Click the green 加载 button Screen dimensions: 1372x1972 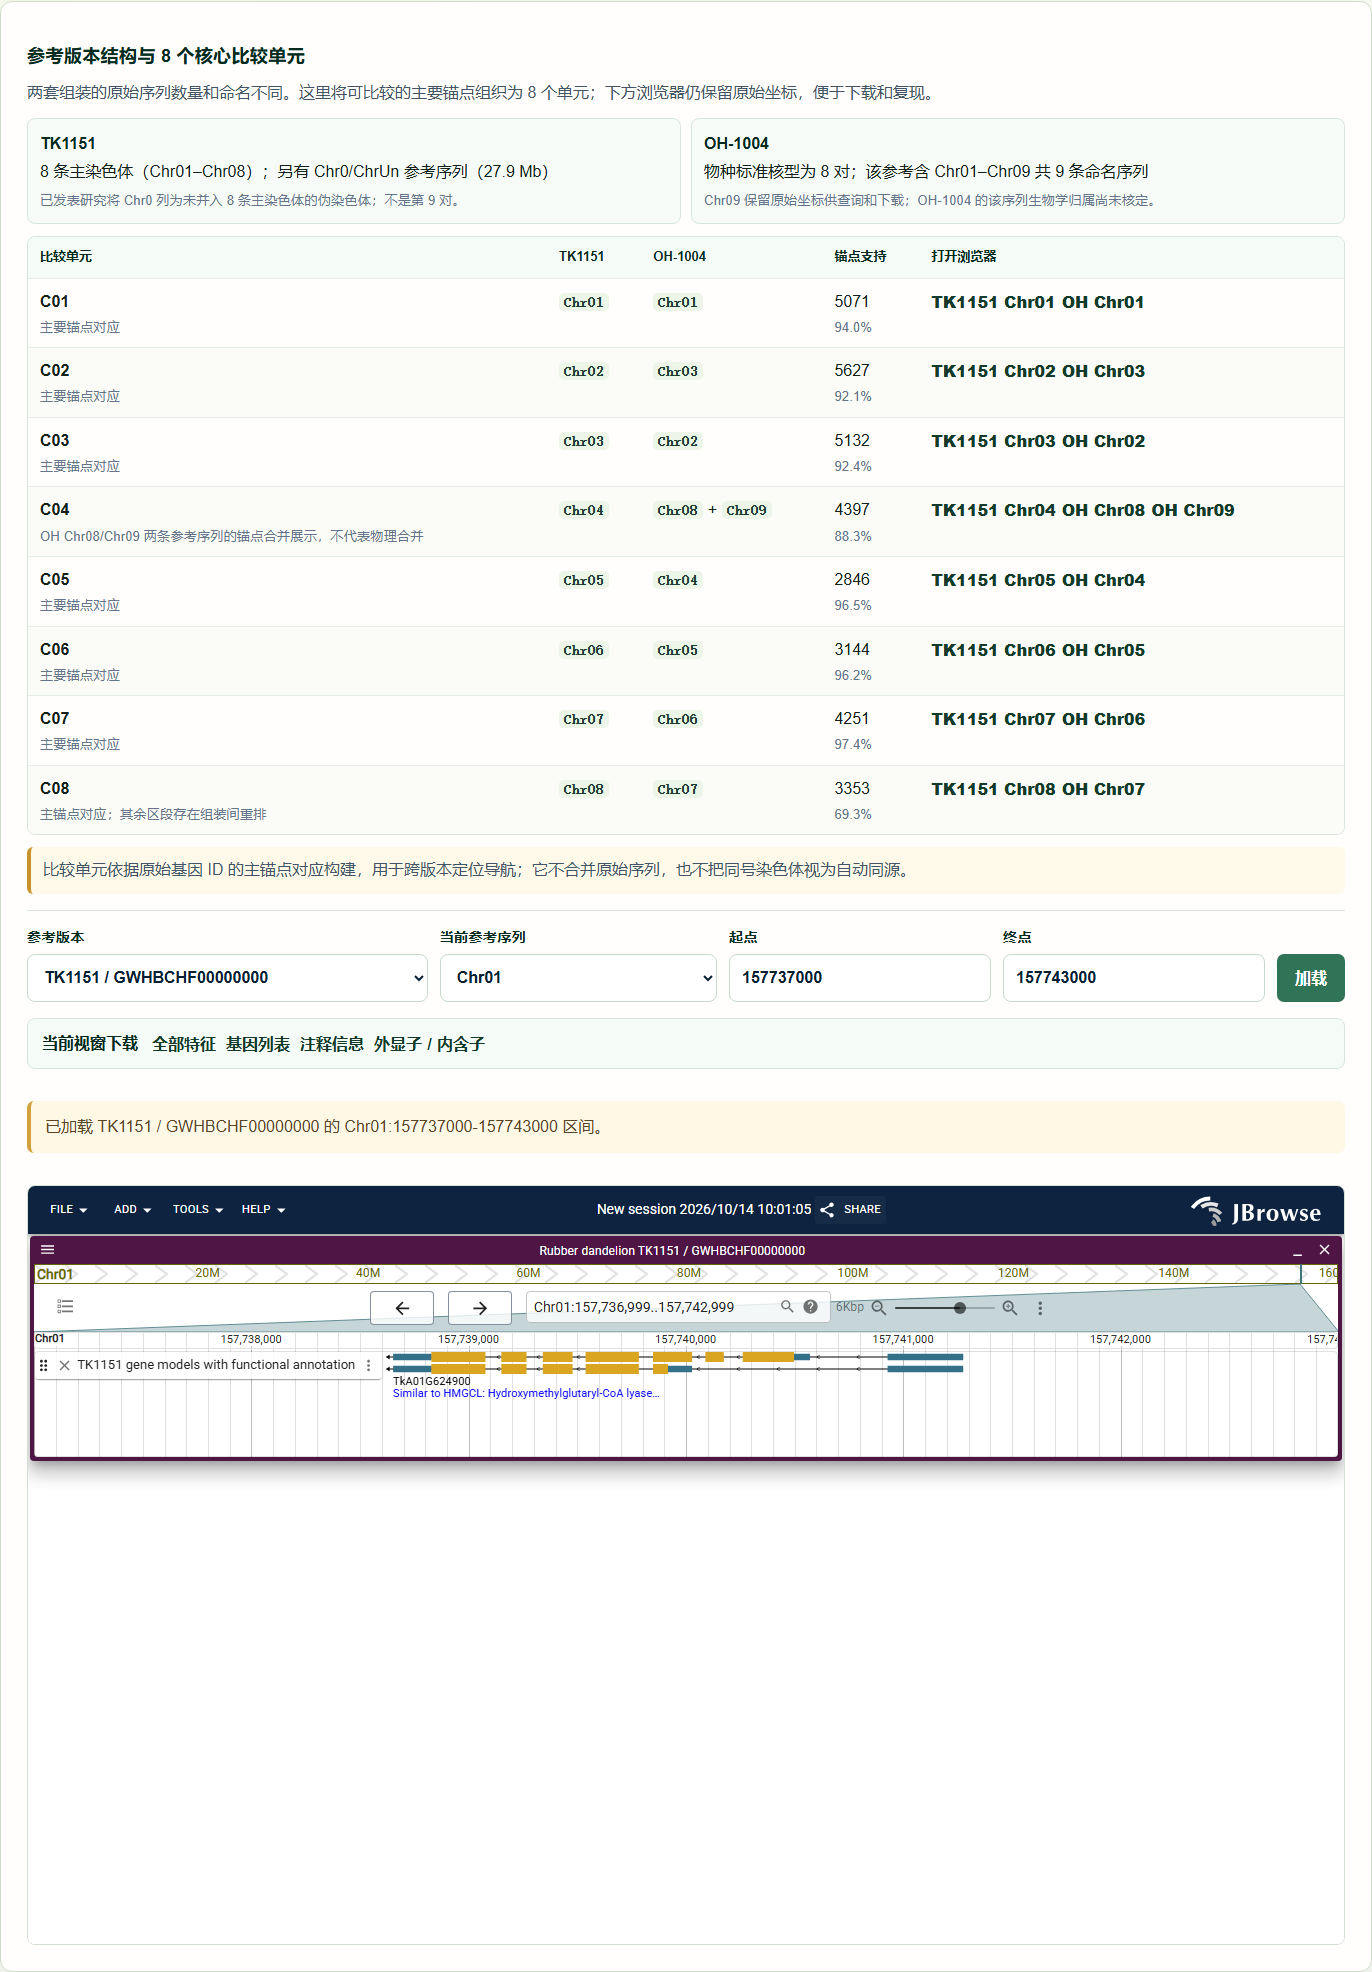1311,977
